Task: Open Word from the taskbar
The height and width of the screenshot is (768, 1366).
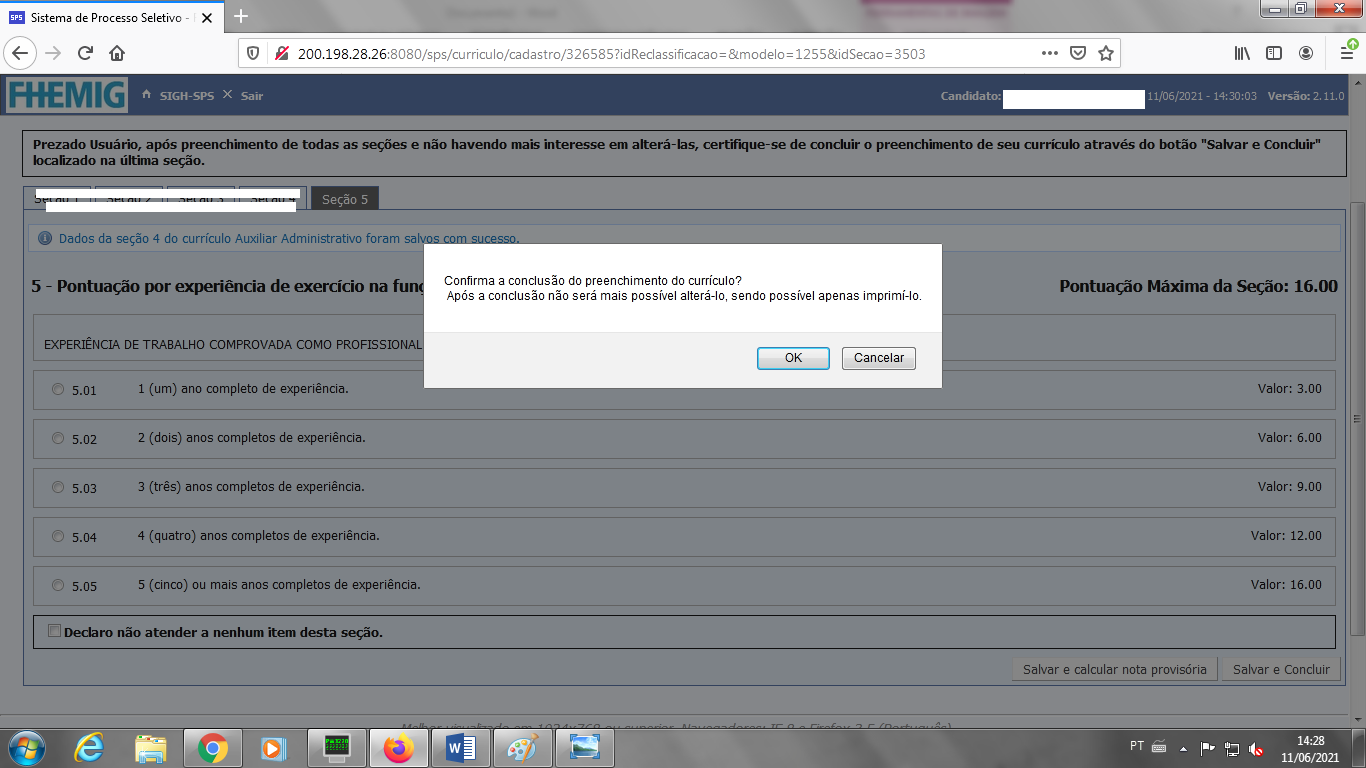Action: 461,748
